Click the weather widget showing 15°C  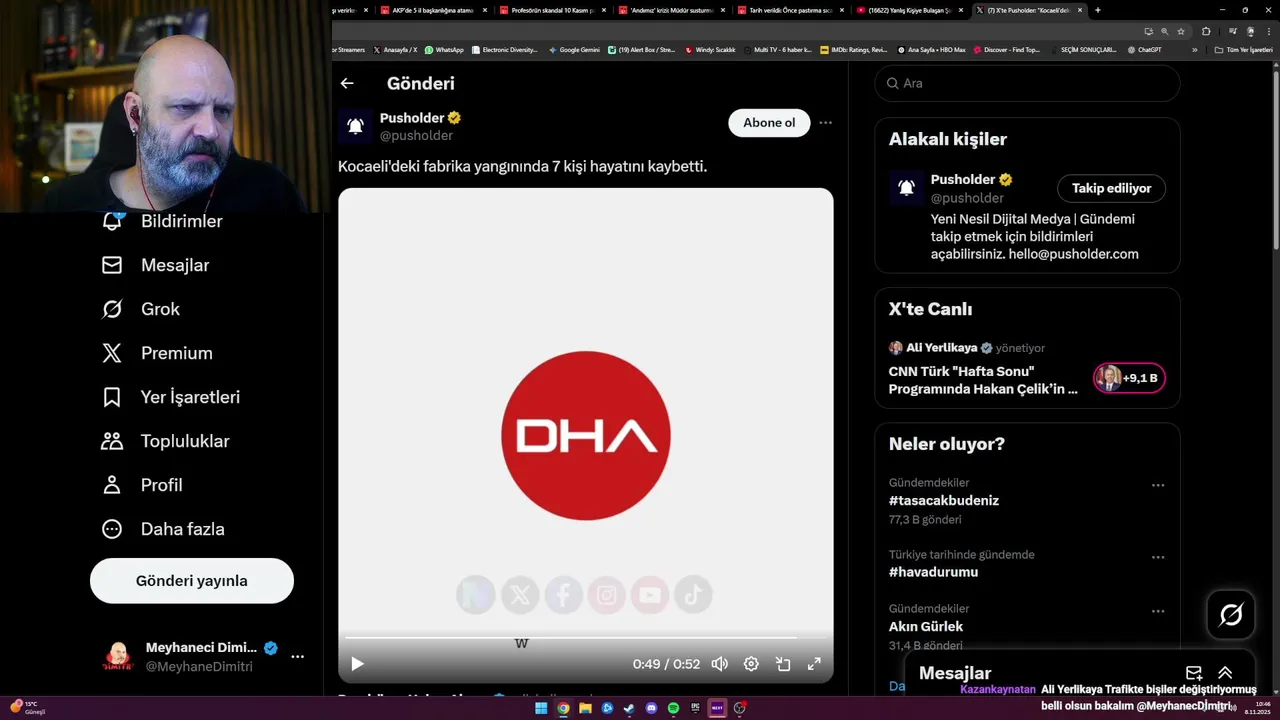click(x=27, y=708)
